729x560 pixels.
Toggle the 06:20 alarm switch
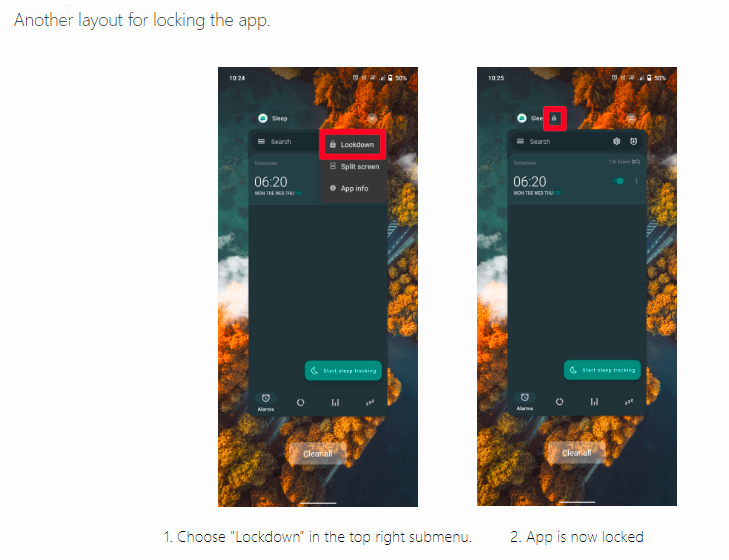pos(618,181)
